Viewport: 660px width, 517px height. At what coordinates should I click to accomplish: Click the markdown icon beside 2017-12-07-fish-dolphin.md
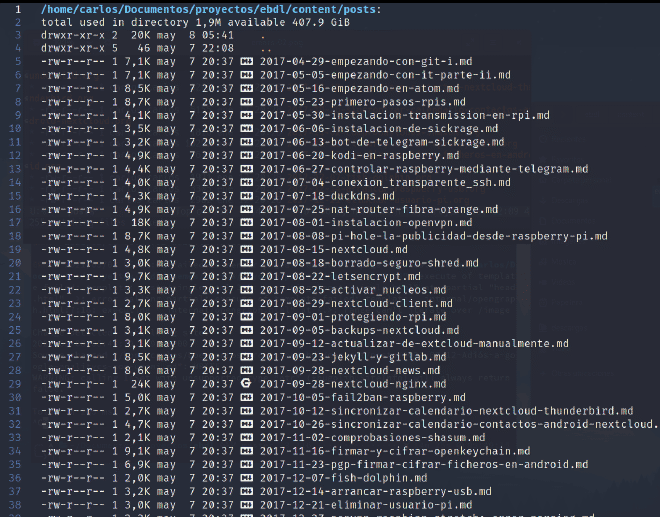tap(247, 478)
